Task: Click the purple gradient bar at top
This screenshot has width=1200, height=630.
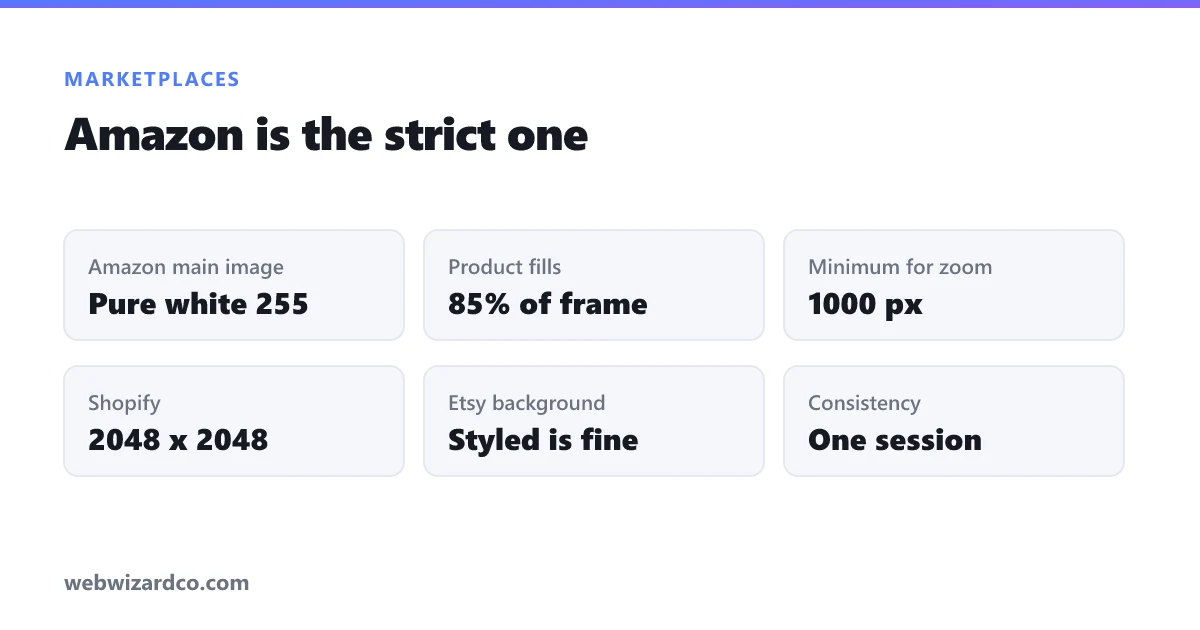Action: (x=600, y=4)
